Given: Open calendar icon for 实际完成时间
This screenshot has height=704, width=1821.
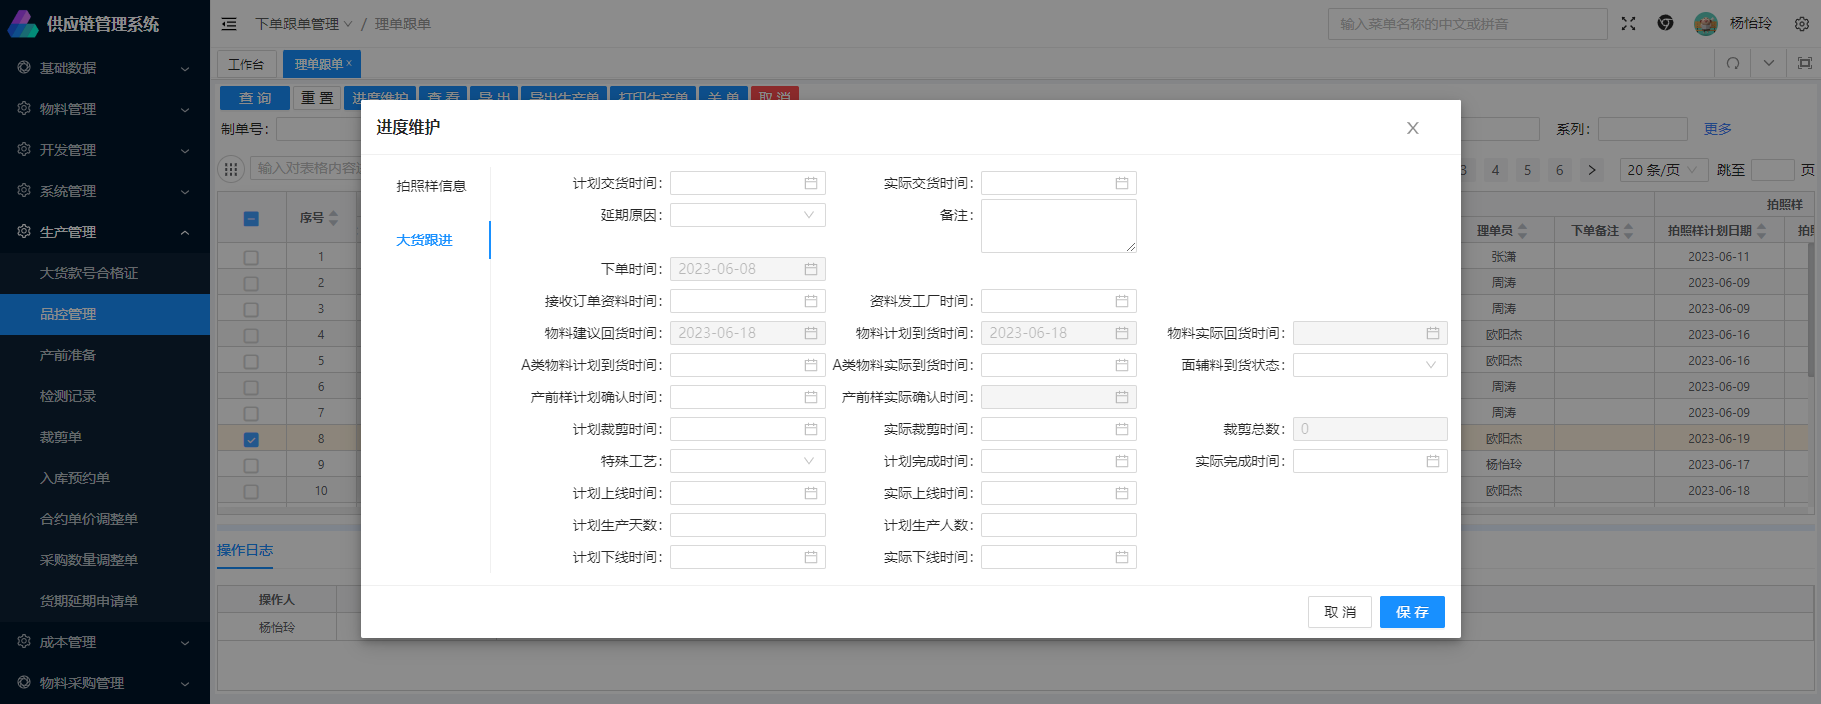Looking at the screenshot, I should coord(1432,462).
